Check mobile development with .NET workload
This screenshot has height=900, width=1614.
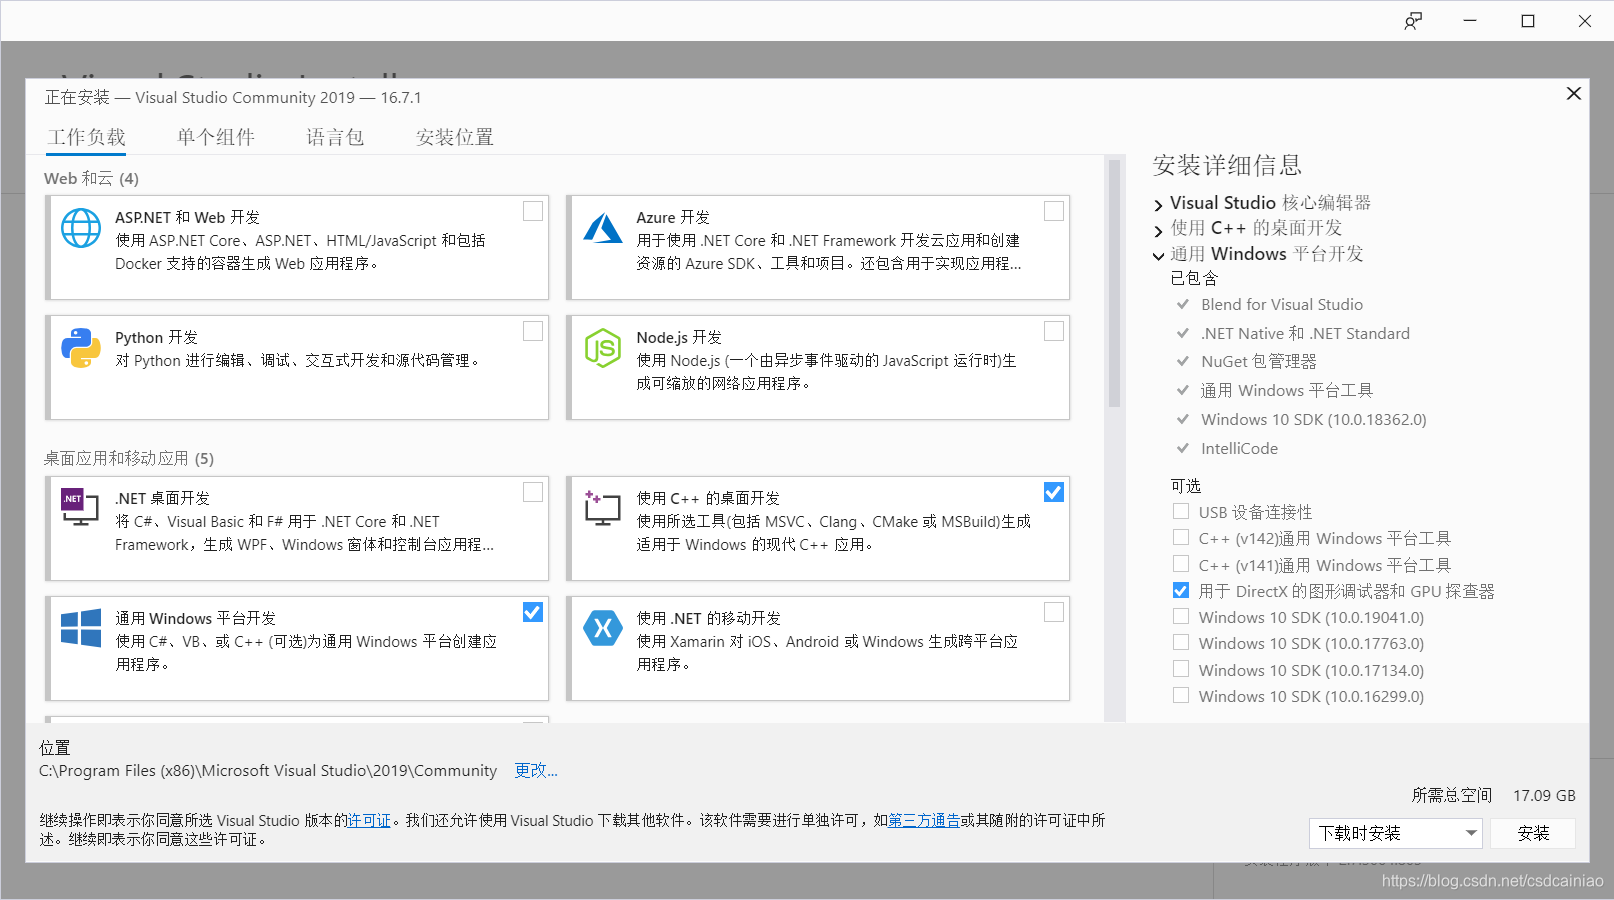1054,612
